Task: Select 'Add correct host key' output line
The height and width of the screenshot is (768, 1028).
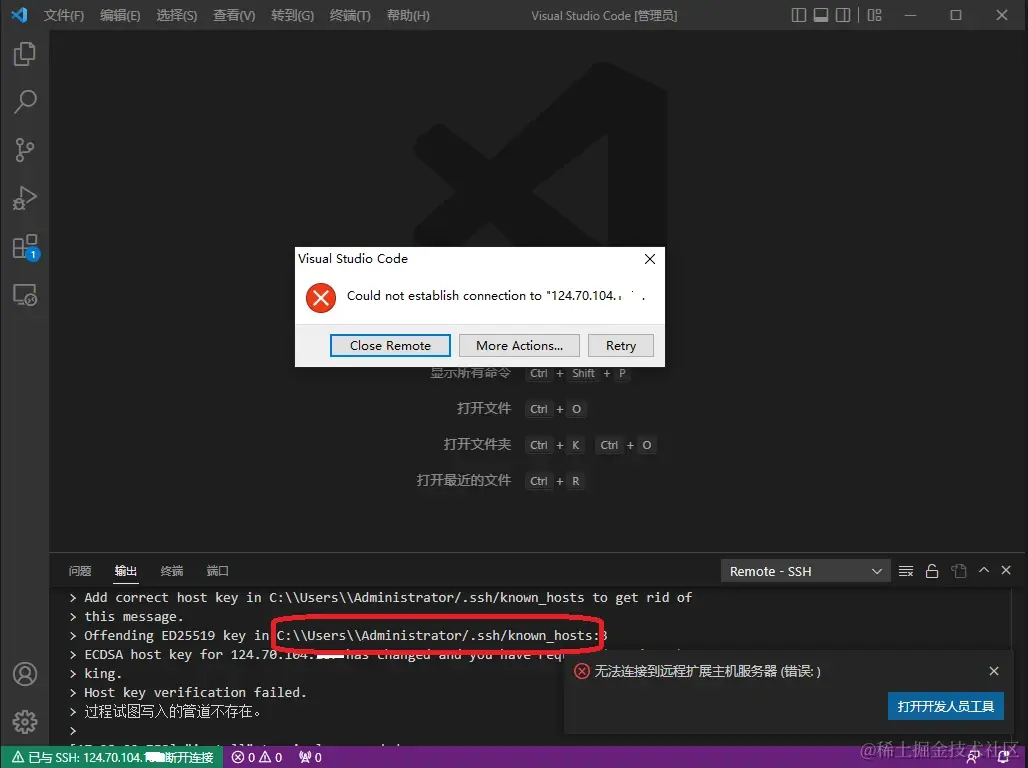Action: coord(388,597)
